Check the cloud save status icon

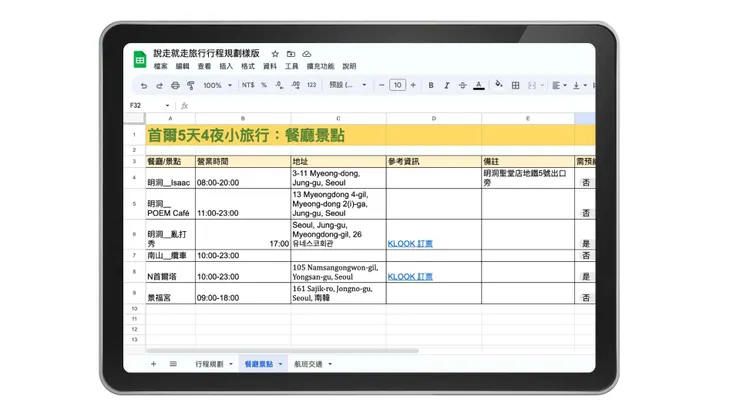[x=307, y=54]
